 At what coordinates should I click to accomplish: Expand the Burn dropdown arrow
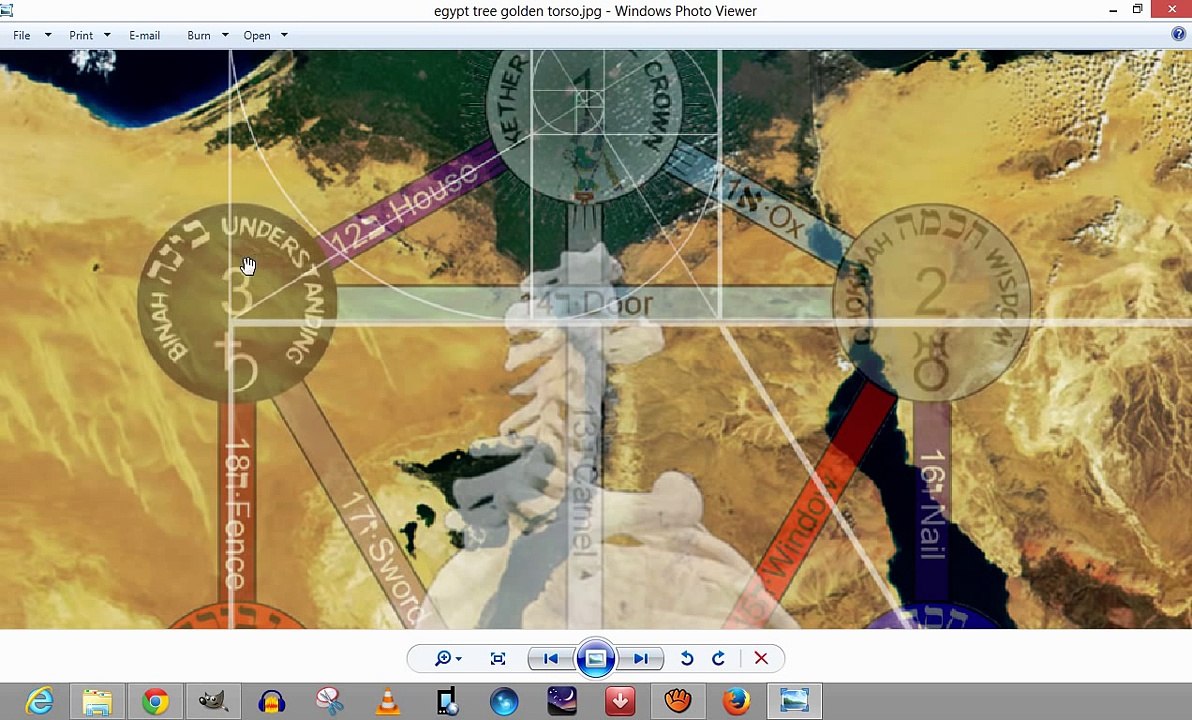pyautogui.click(x=225, y=35)
